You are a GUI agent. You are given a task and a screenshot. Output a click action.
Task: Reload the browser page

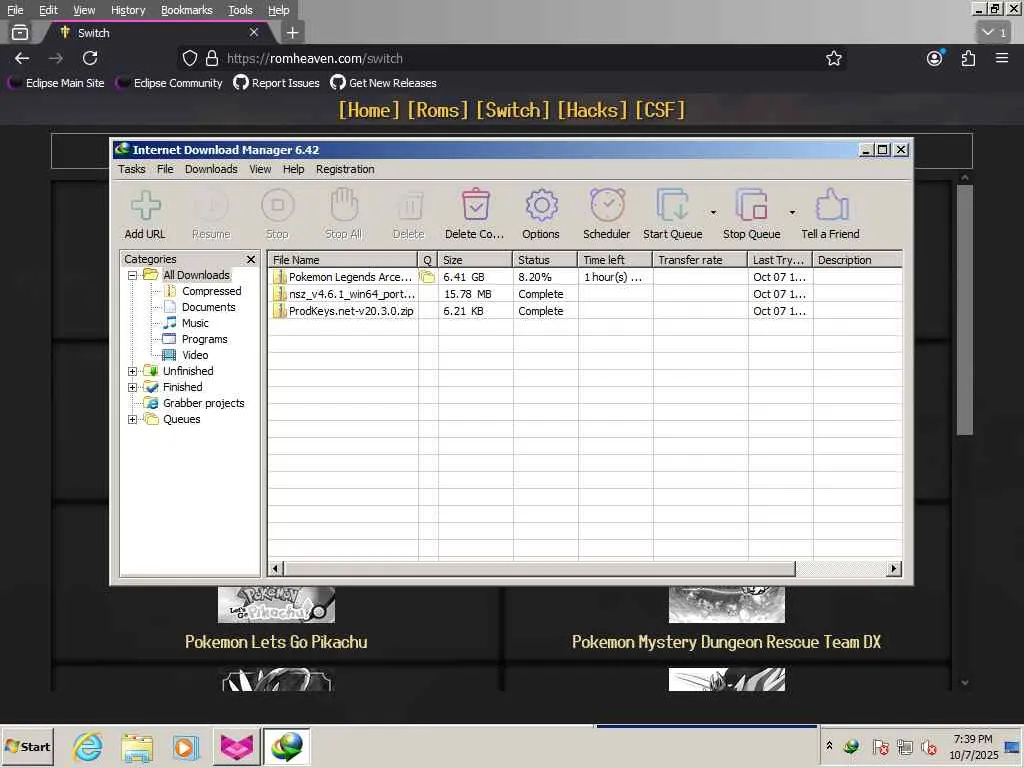point(90,58)
